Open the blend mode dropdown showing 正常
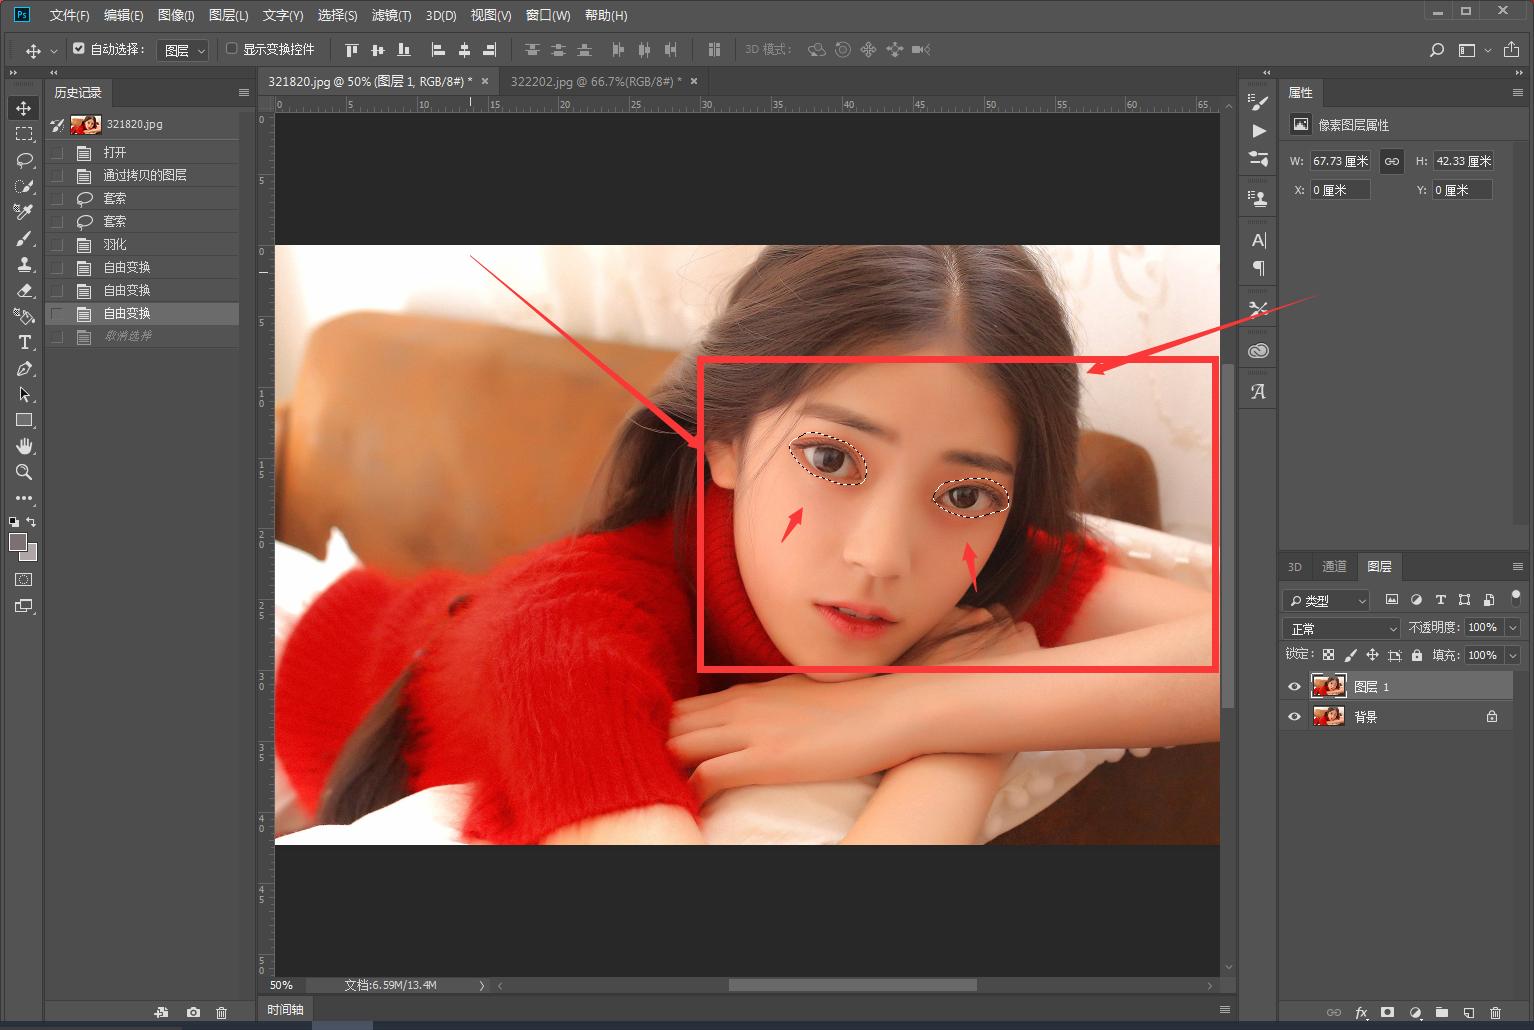 [x=1341, y=628]
